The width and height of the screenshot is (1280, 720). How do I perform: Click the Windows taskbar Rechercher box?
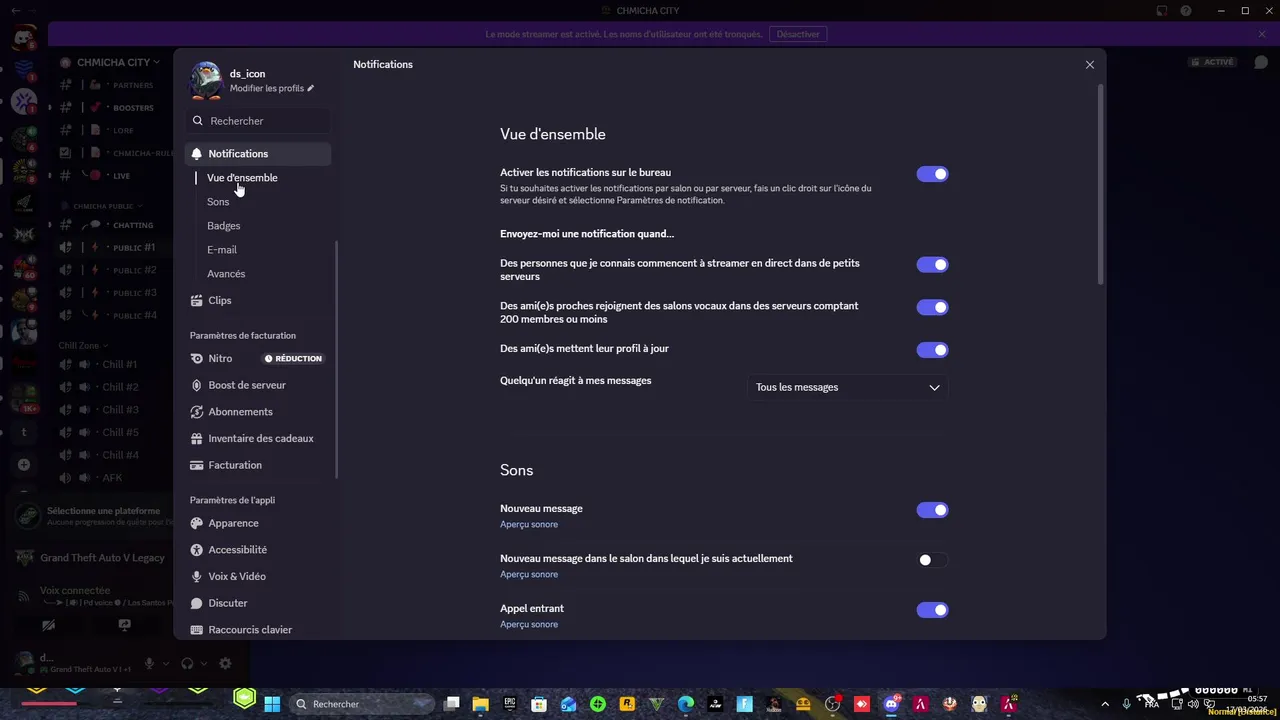point(362,704)
